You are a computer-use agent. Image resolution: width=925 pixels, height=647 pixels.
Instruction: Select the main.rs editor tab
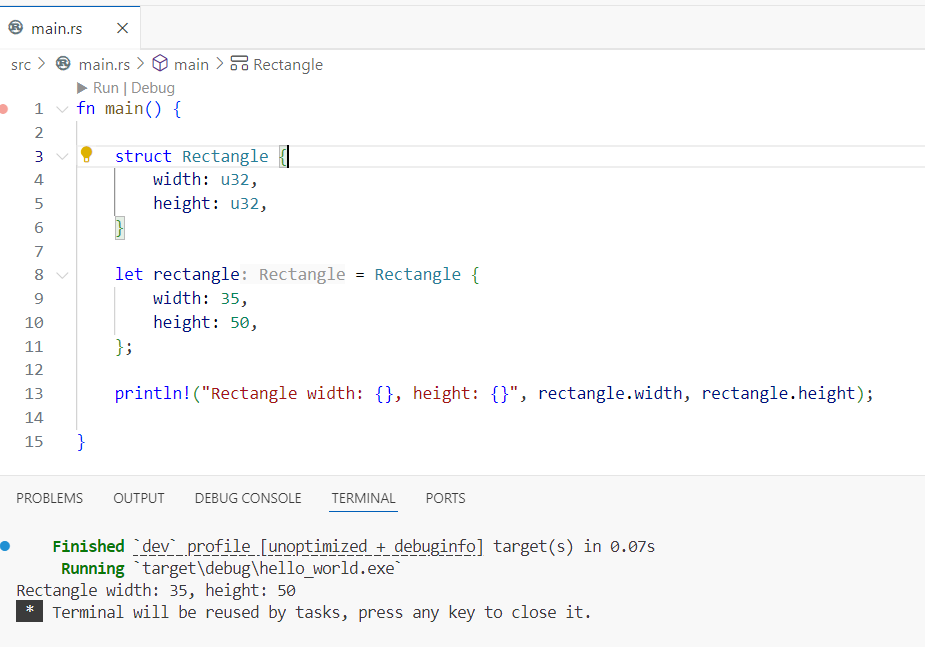click(x=70, y=28)
